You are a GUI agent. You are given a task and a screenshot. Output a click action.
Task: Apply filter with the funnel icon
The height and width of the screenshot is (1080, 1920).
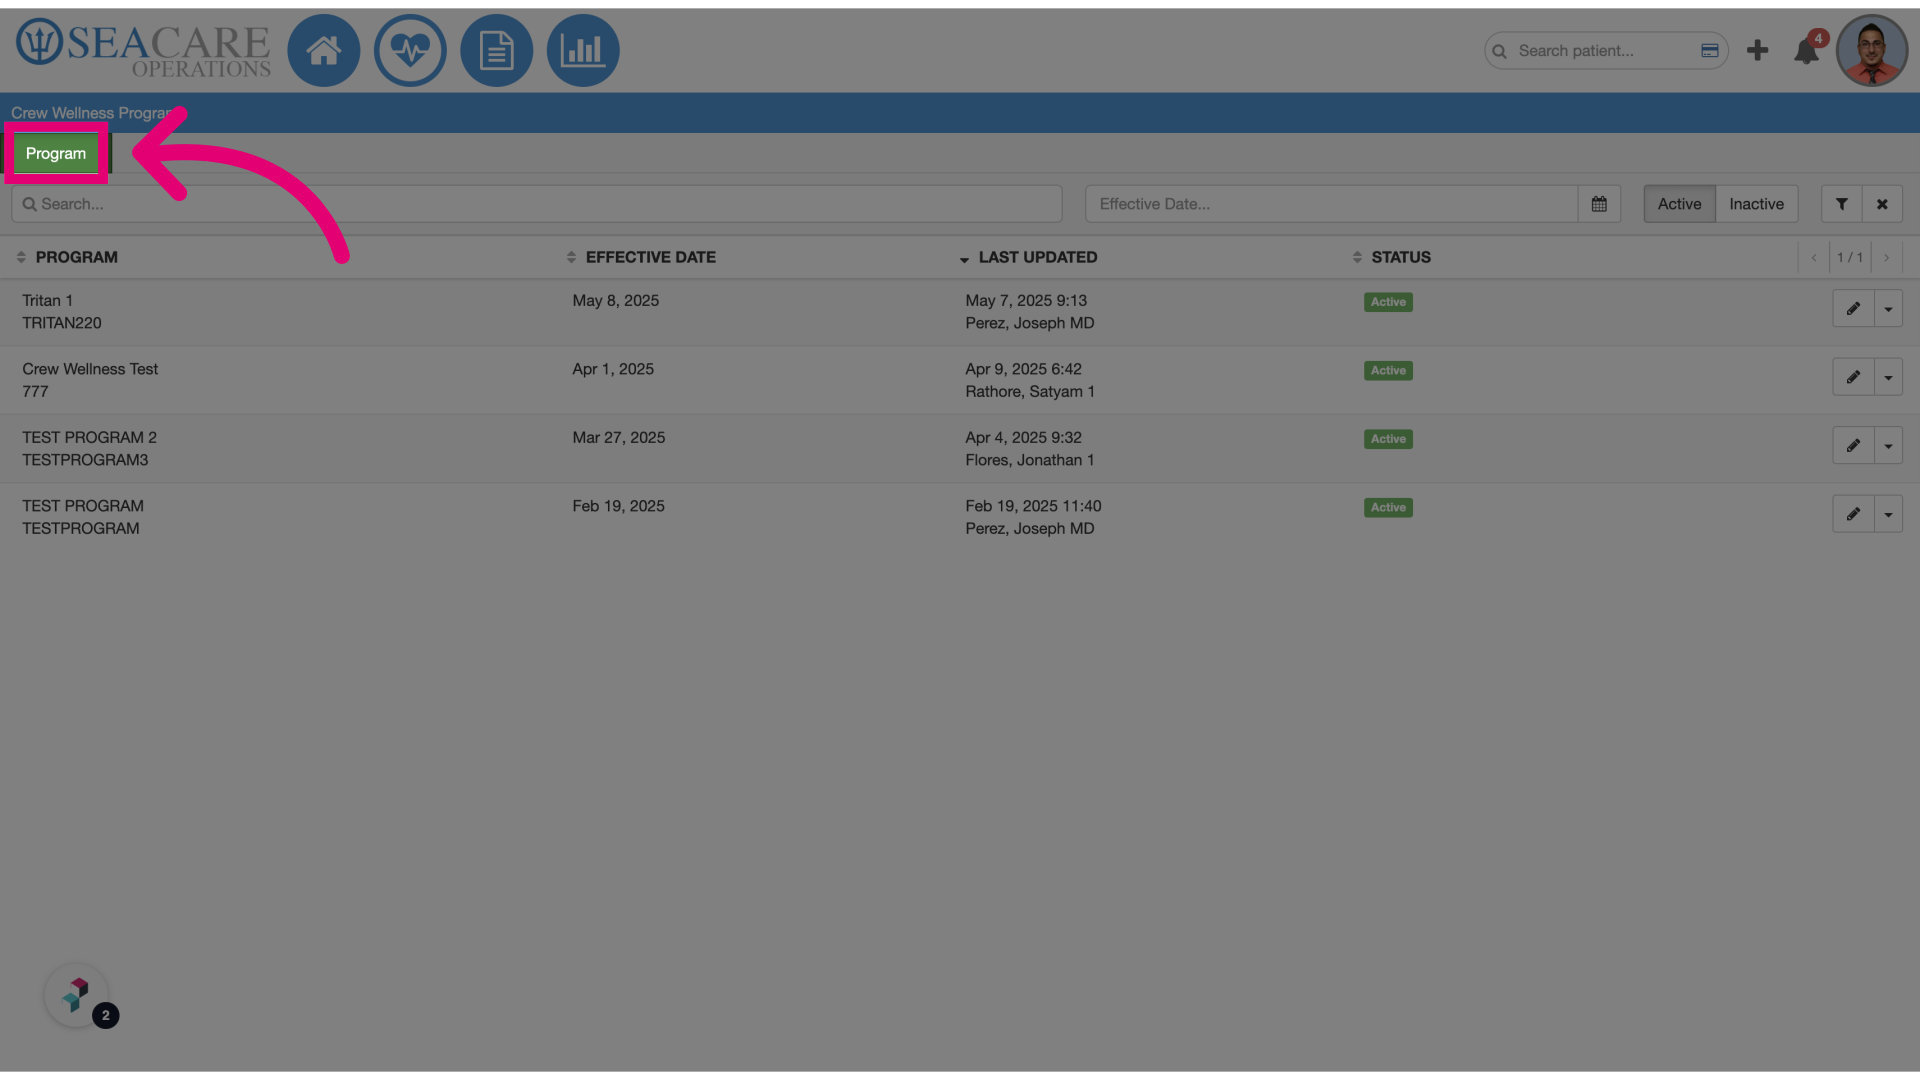pyautogui.click(x=1841, y=204)
